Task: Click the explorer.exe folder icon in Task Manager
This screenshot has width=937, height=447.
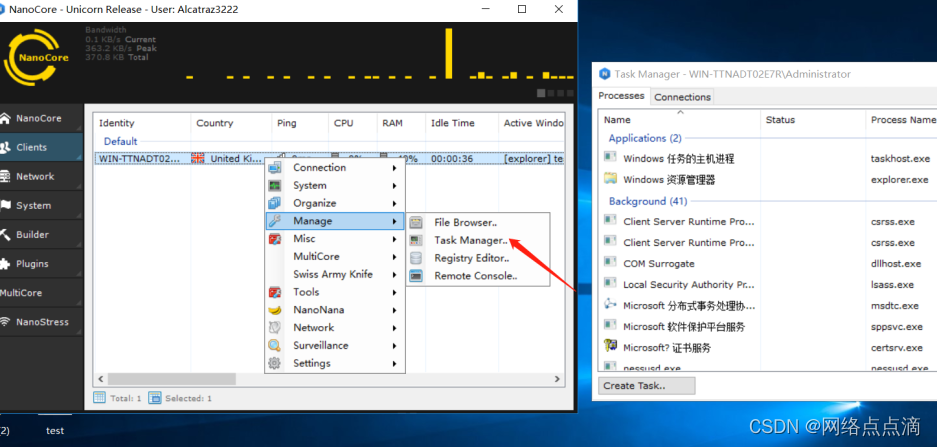Action: coord(610,179)
